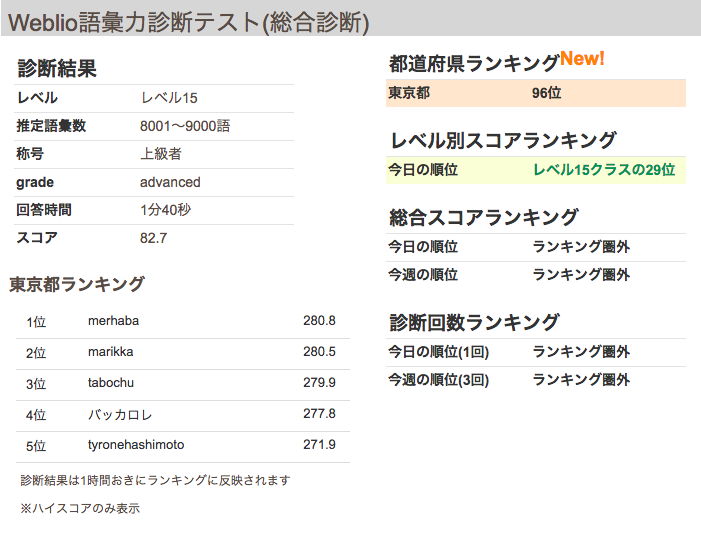The height and width of the screenshot is (535, 701).
Task: Click the 総合スコアランキング heading
Action: click(484, 217)
